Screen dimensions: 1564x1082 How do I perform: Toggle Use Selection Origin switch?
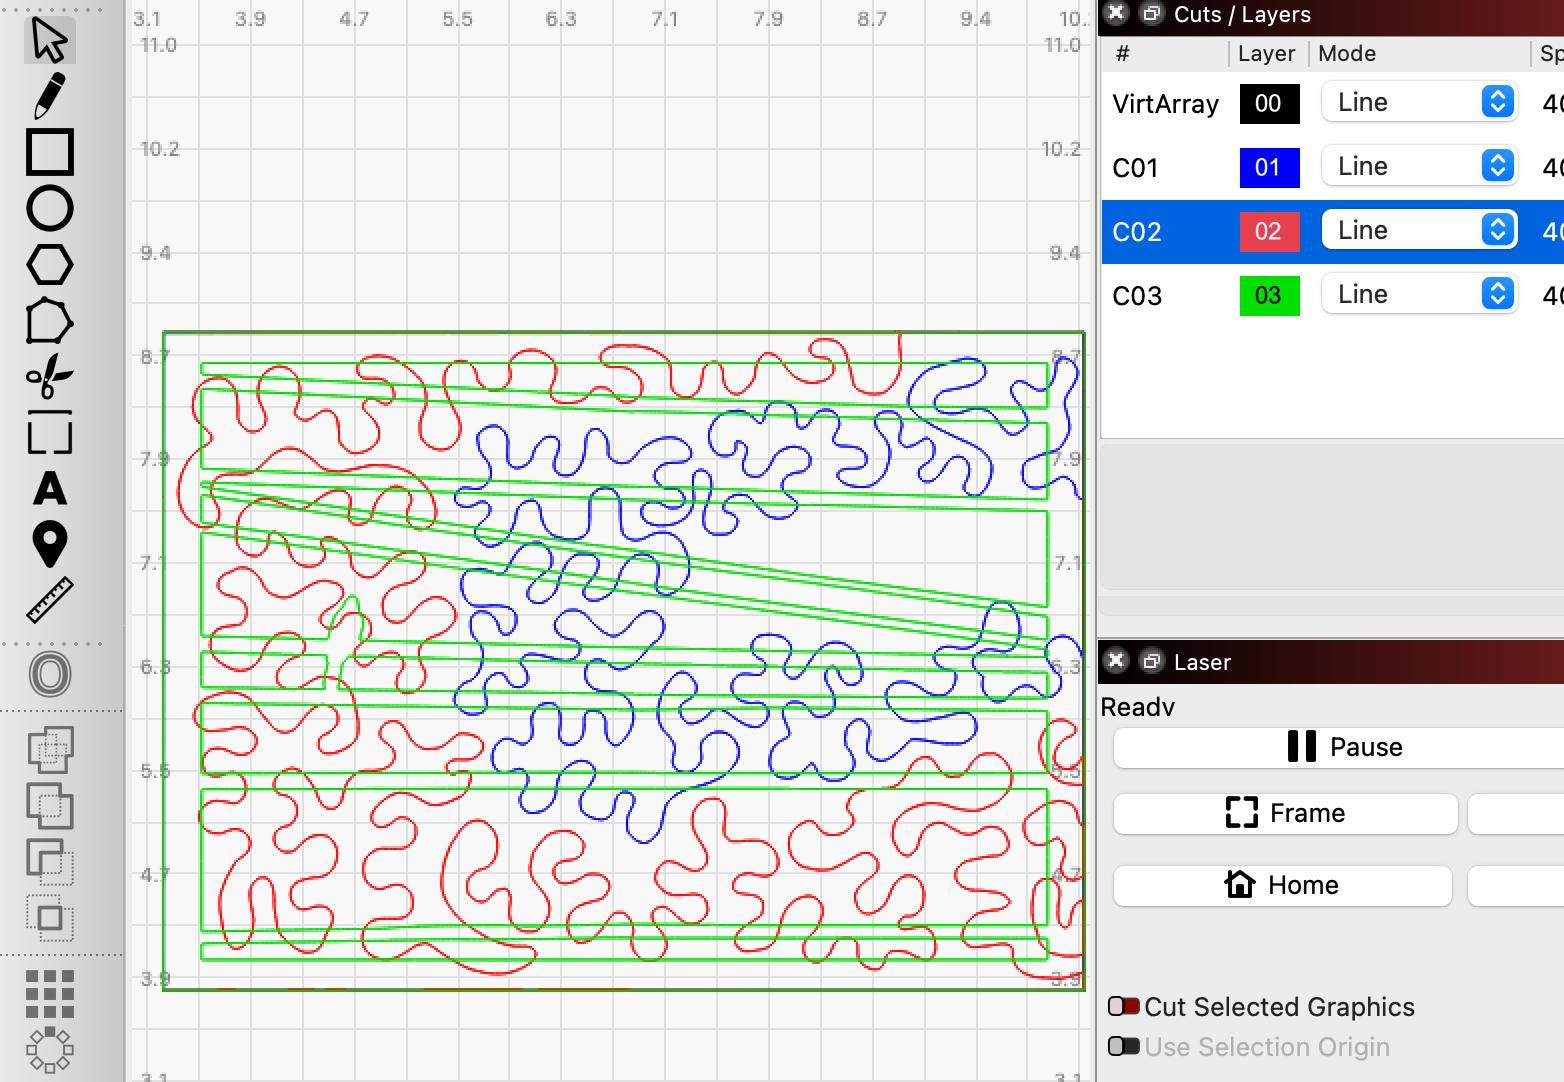(x=1124, y=1046)
